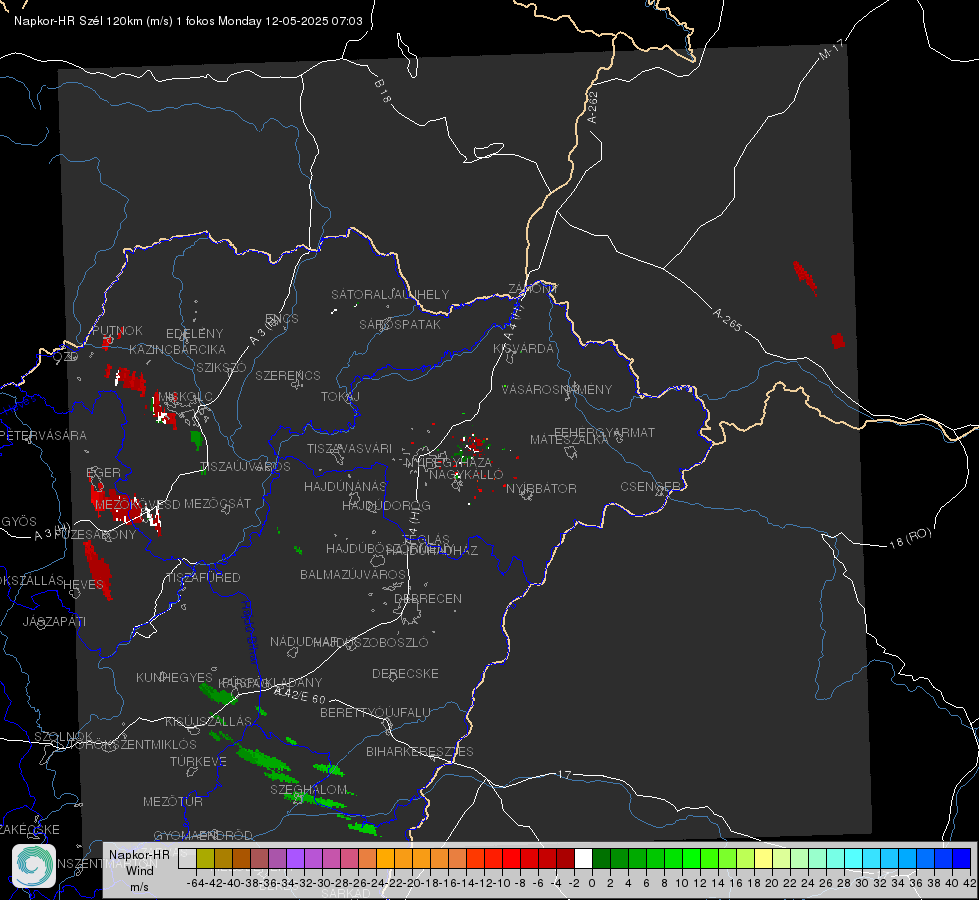This screenshot has width=979, height=900.
Task: Select the SÁTORALJAÚJHELY label
Action: pos(390,294)
